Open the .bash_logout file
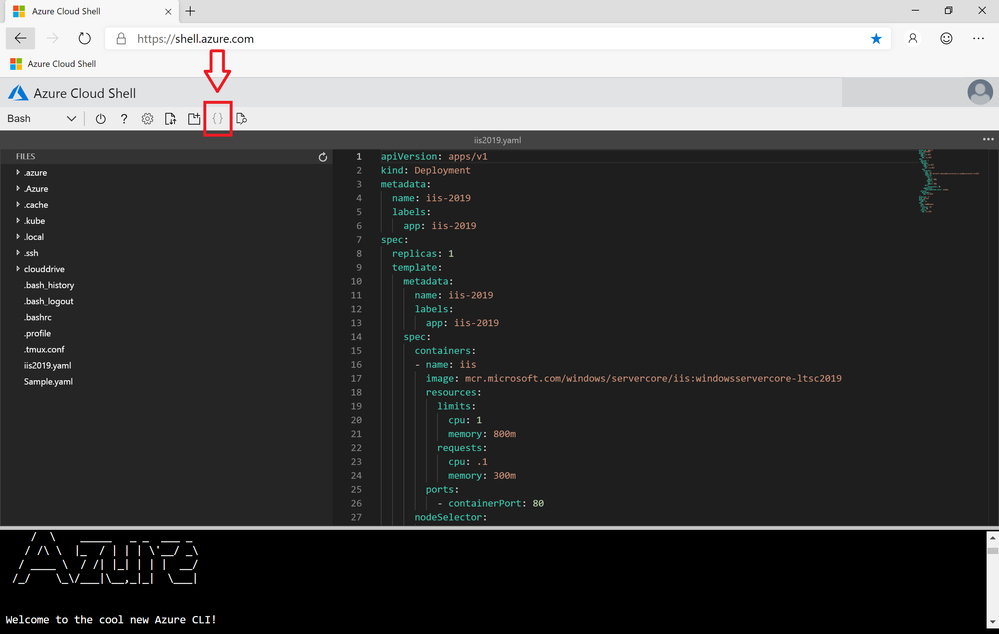 coord(48,301)
